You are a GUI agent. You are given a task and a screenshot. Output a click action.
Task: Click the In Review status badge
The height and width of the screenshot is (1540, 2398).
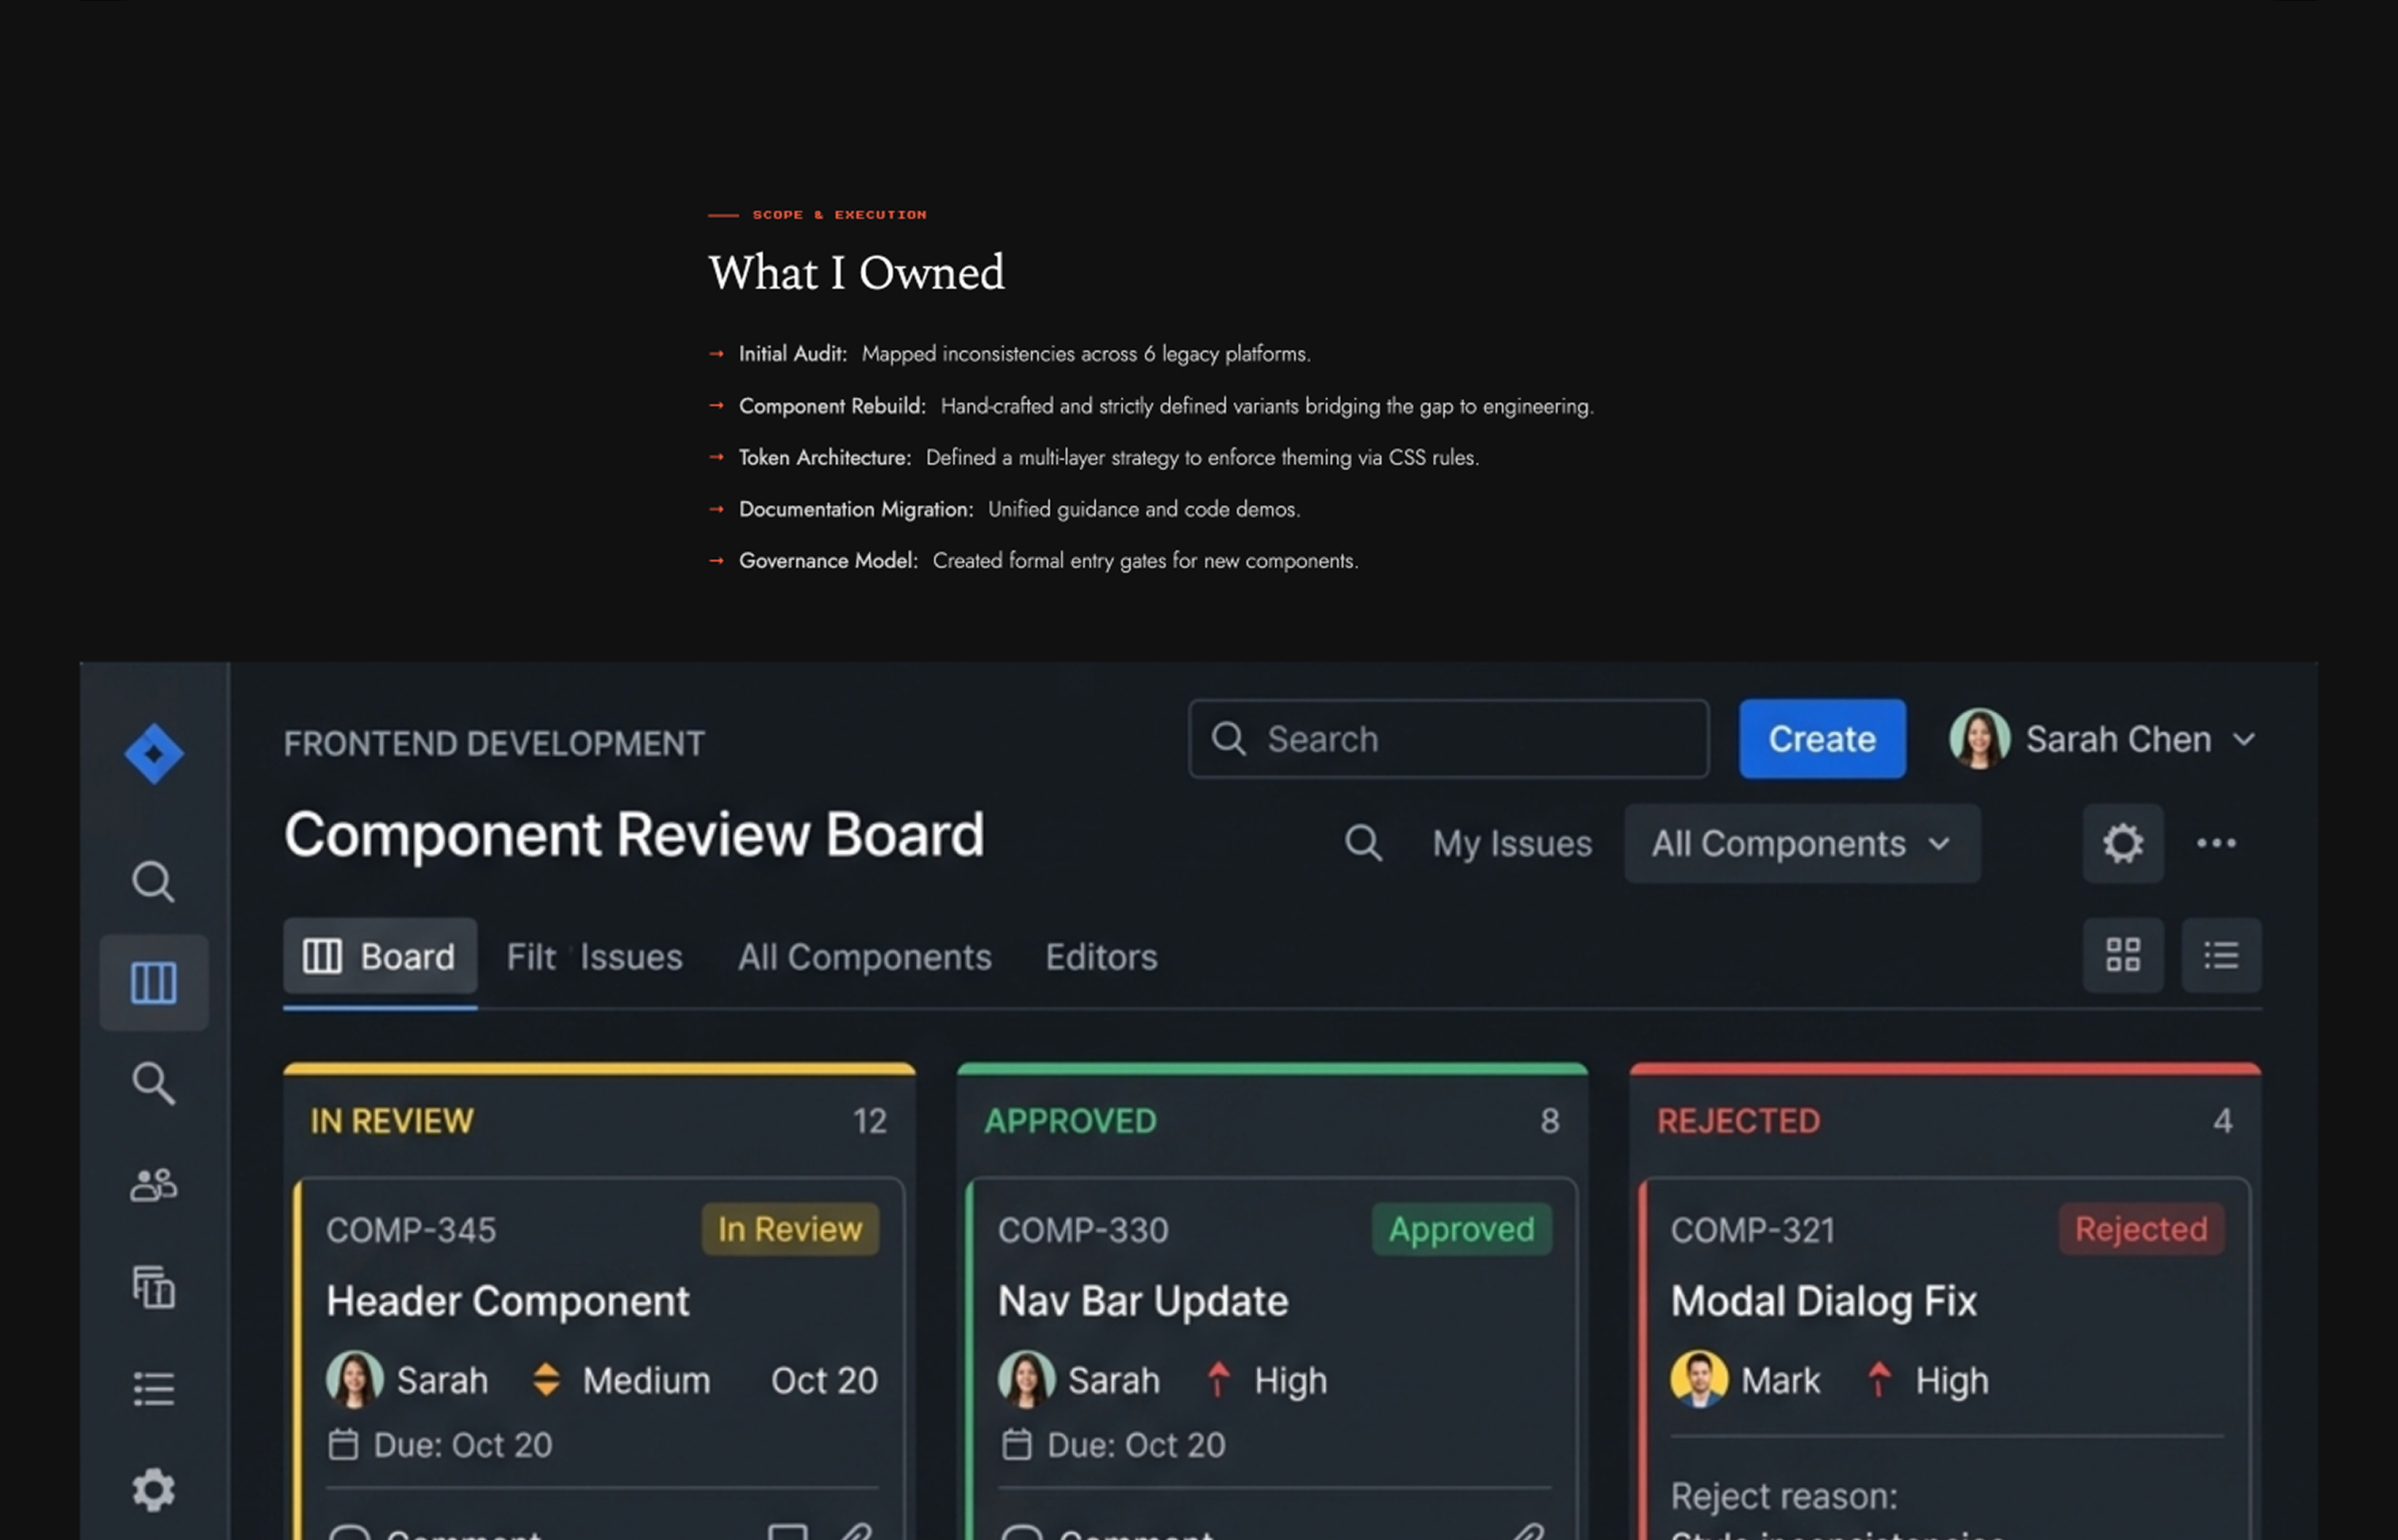click(x=790, y=1229)
